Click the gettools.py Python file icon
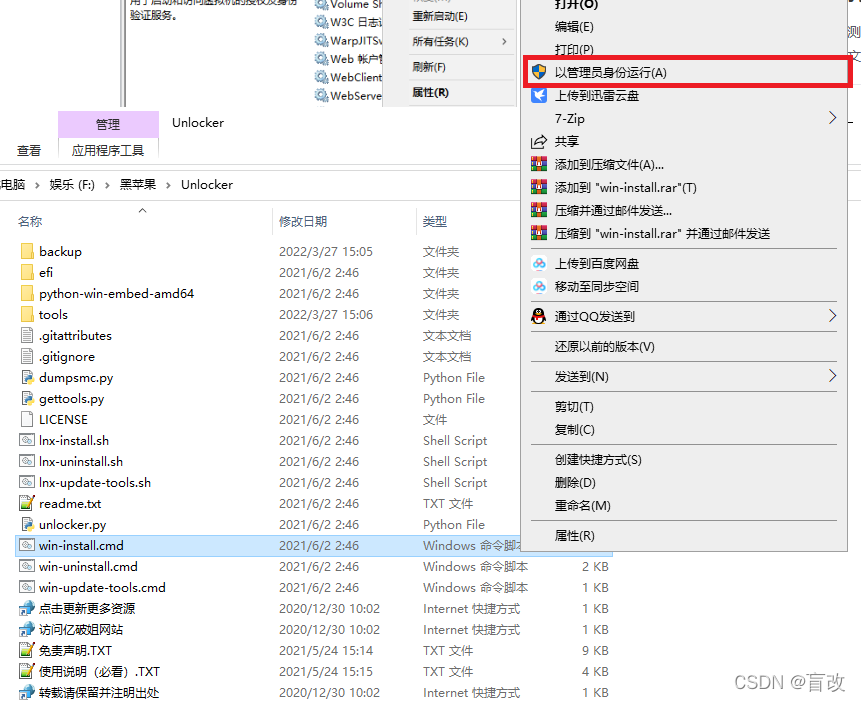This screenshot has width=861, height=702. 26,398
